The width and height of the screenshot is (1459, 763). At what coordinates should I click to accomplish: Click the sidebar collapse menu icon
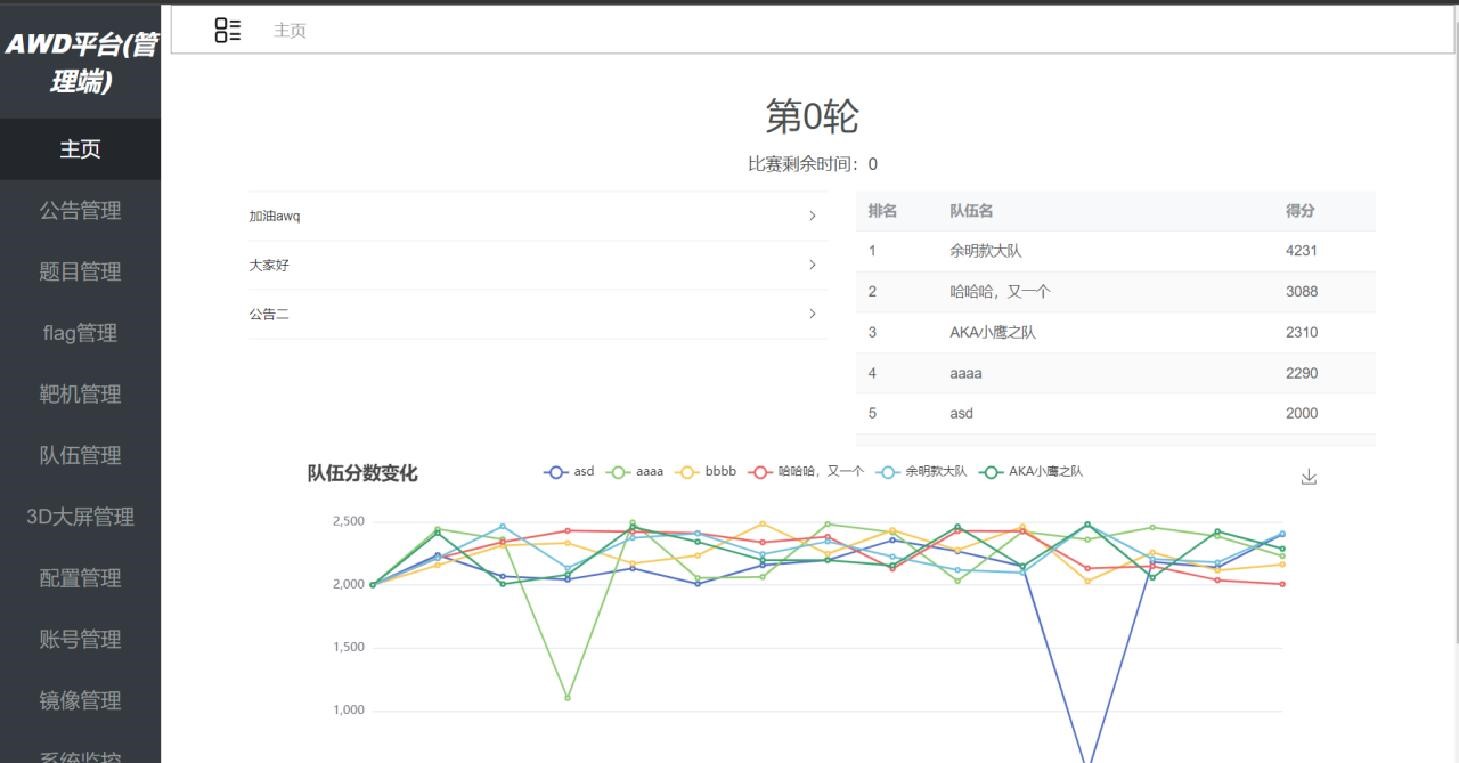coord(228,31)
